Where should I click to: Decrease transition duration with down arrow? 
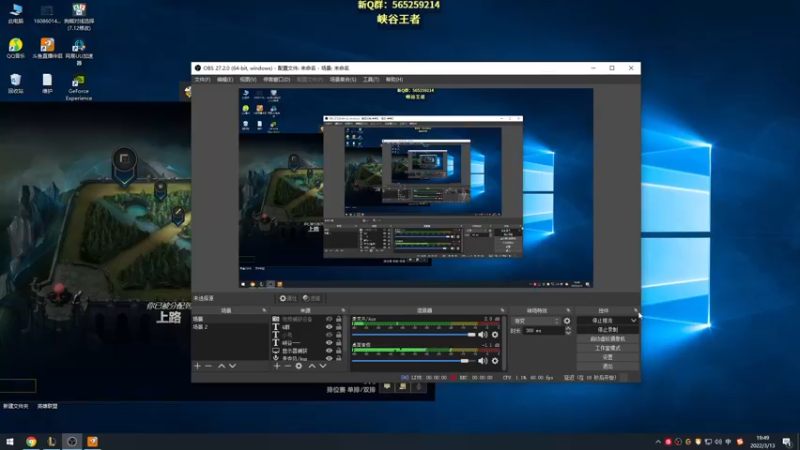click(568, 333)
